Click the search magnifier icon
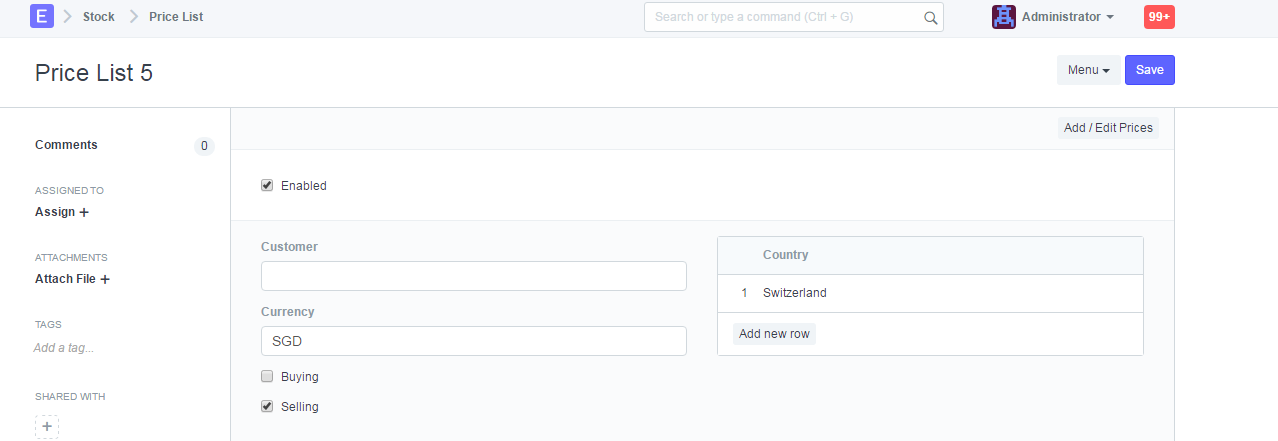The image size is (1278, 441). tap(930, 17)
